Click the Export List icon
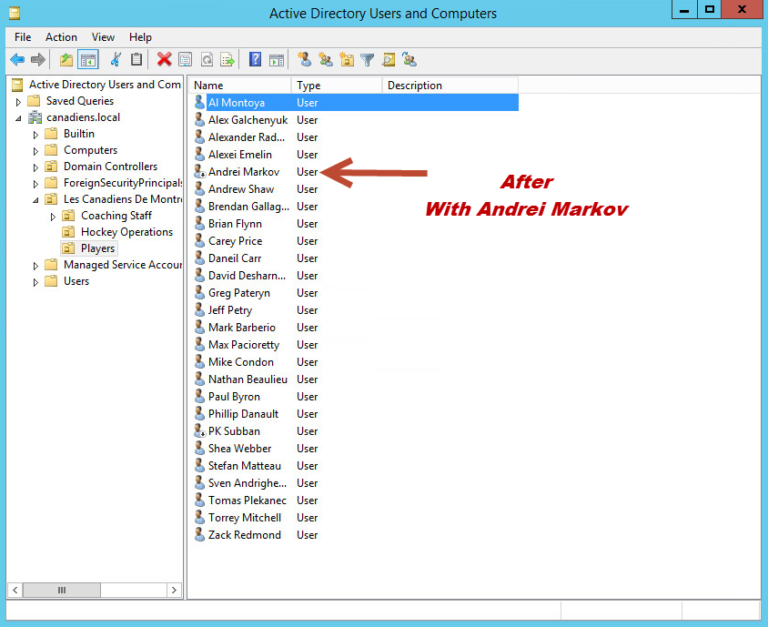 click(228, 60)
